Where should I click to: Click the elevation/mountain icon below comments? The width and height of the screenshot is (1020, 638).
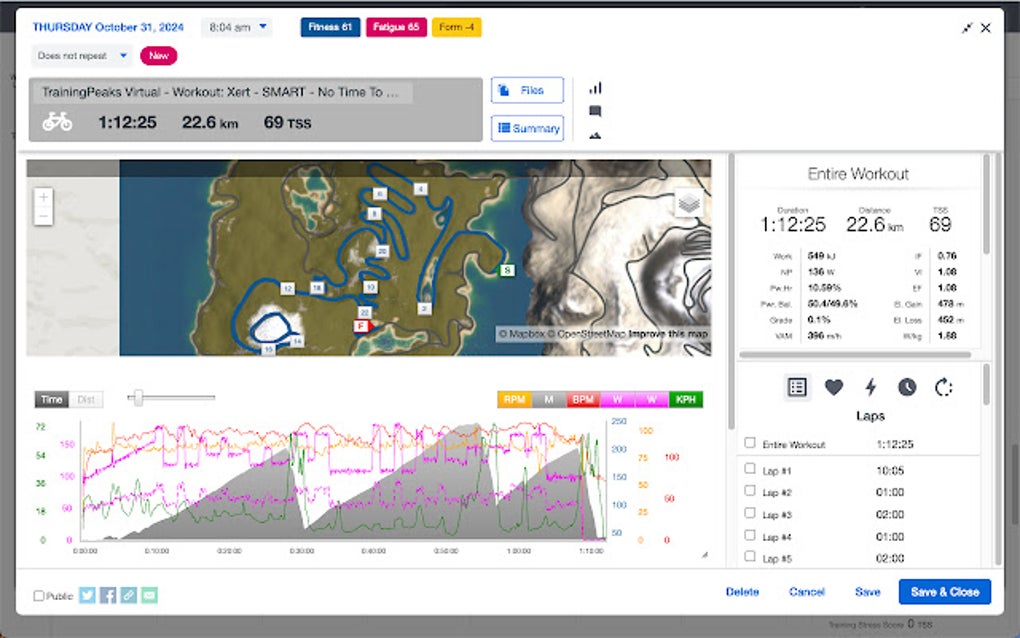(594, 133)
